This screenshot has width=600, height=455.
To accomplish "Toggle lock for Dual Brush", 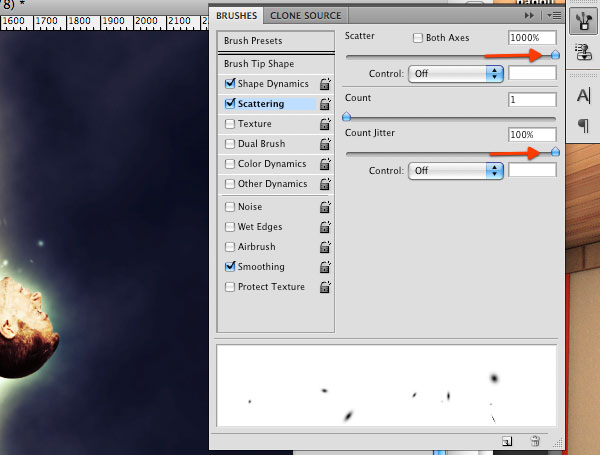I will (325, 144).
